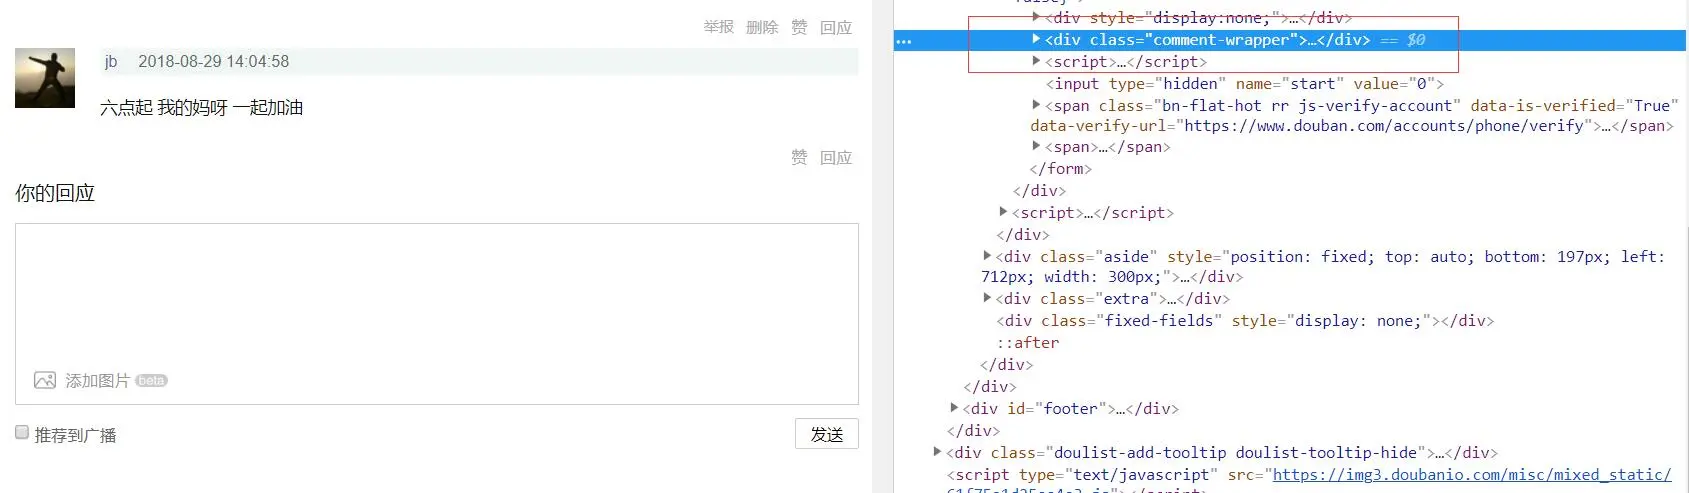
Task: Click 赞 below the jb comment
Action: [x=799, y=157]
